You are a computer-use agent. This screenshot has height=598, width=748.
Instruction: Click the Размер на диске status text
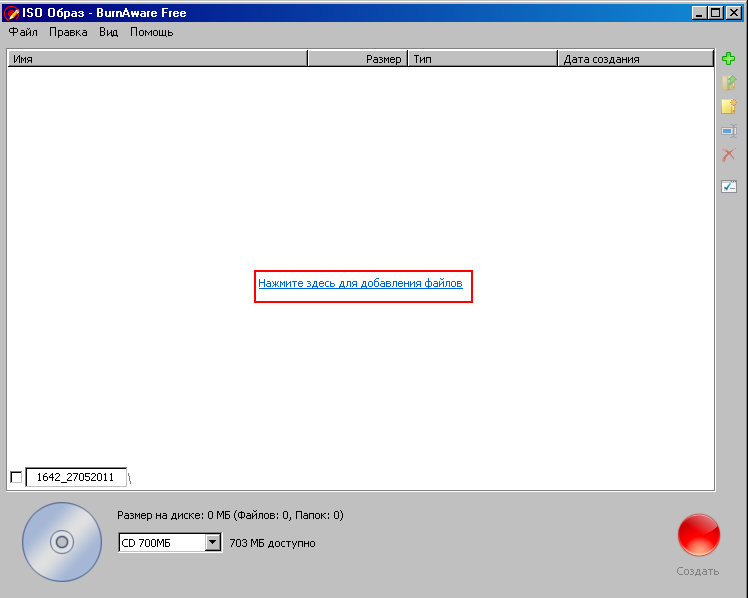click(x=230, y=515)
